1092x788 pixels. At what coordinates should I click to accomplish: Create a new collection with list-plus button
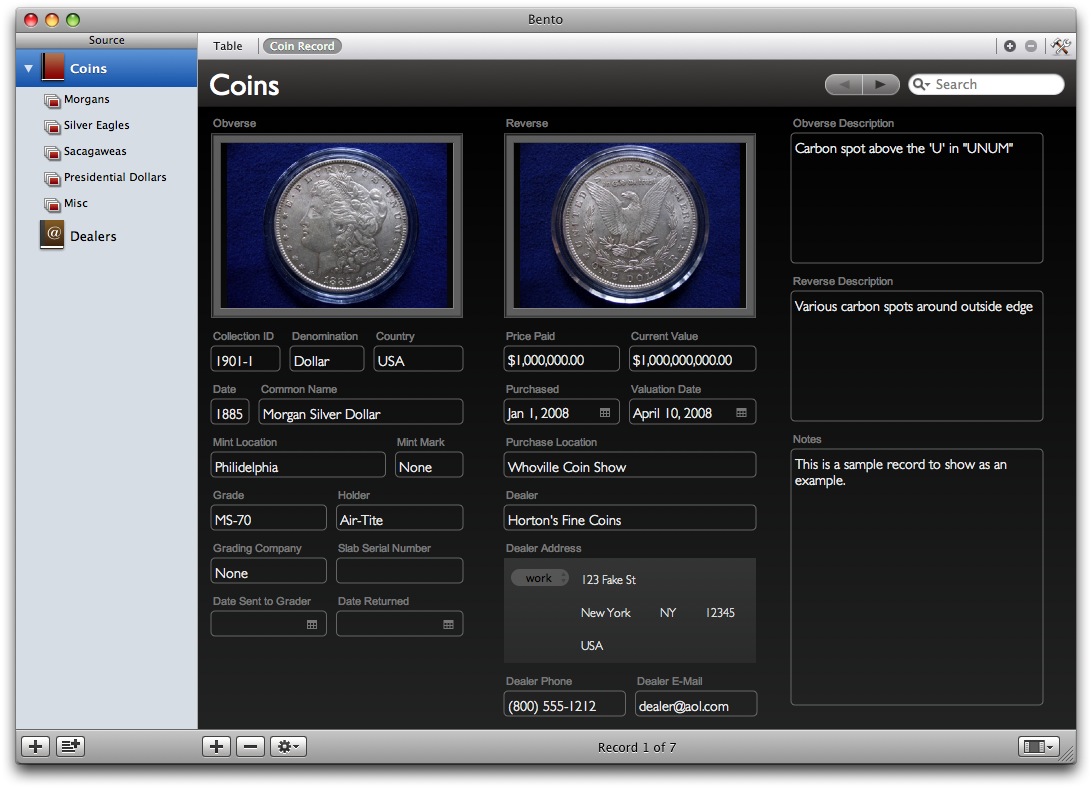[x=70, y=747]
